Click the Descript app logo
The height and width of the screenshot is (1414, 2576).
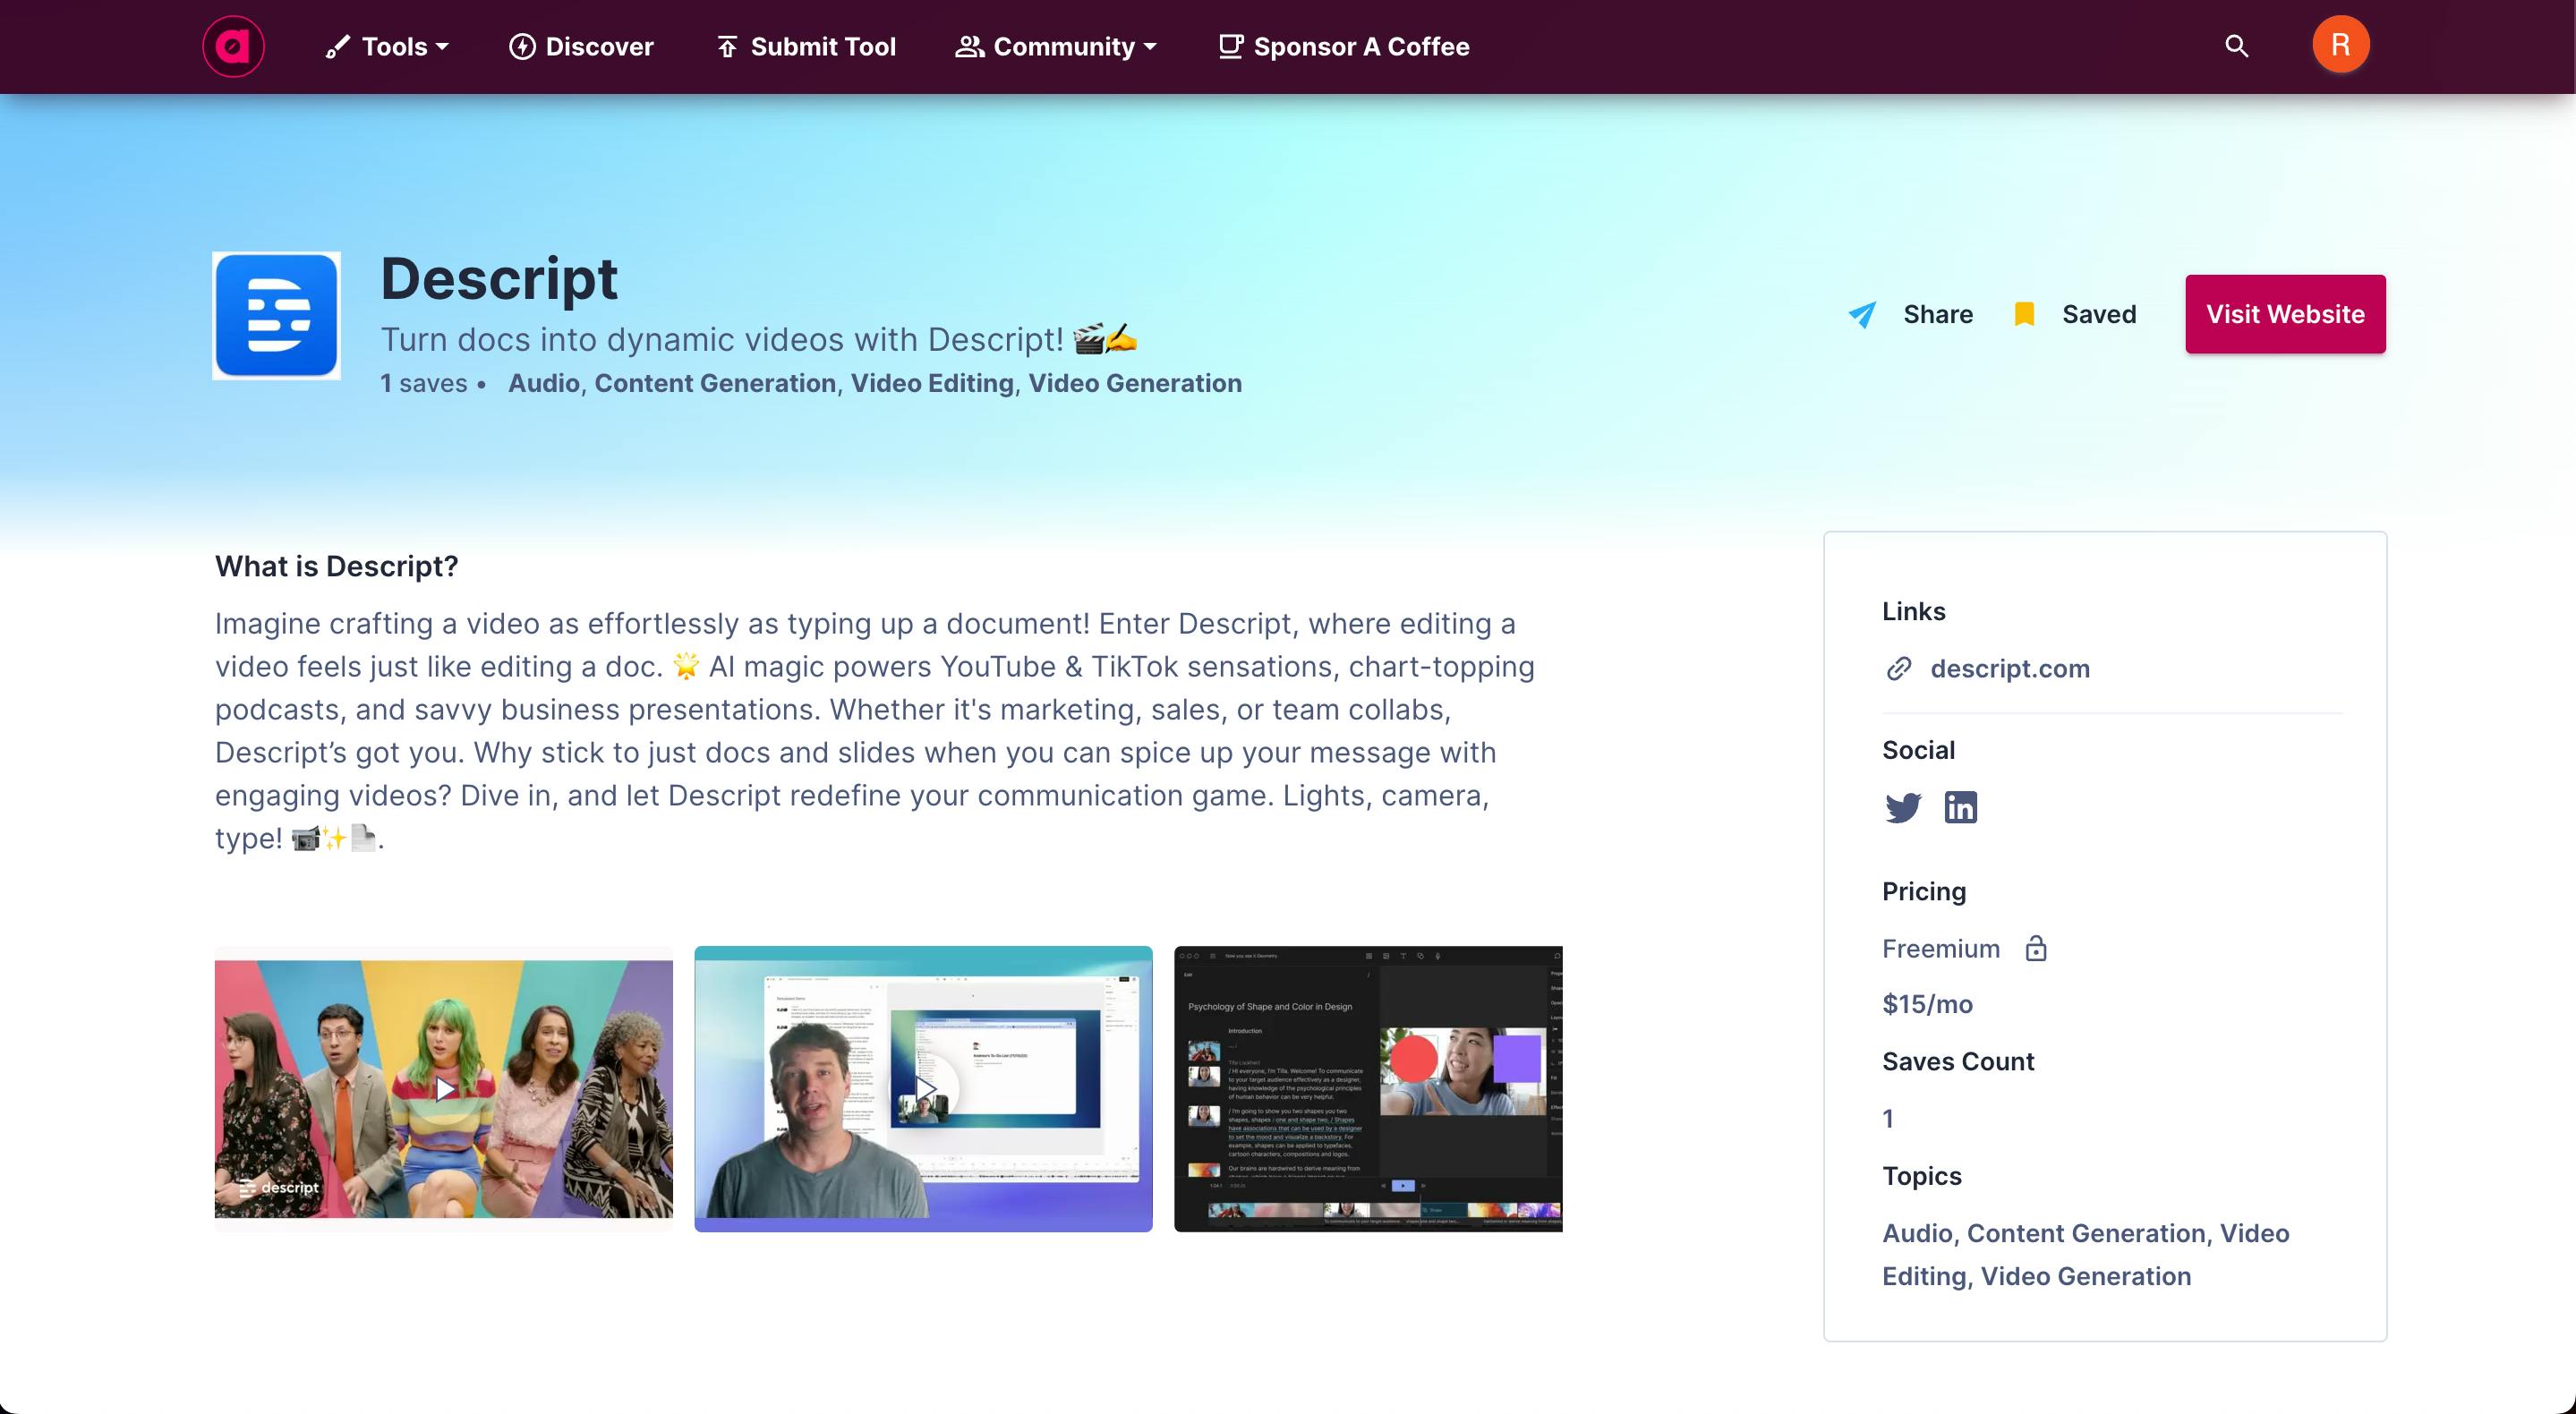[x=276, y=315]
